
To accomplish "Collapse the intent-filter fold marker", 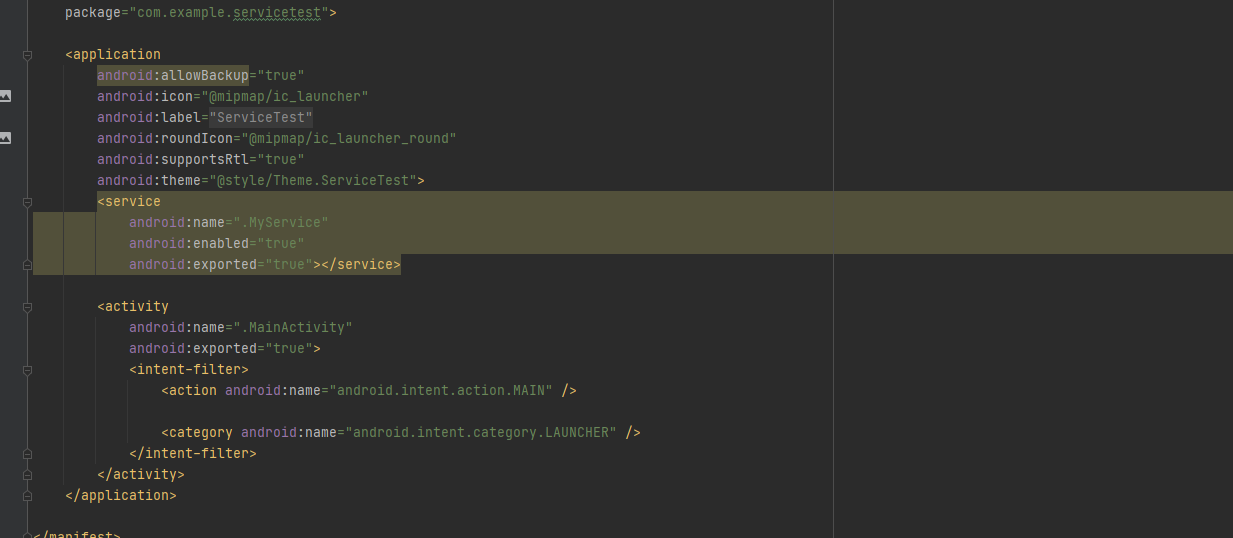I will [x=27, y=369].
